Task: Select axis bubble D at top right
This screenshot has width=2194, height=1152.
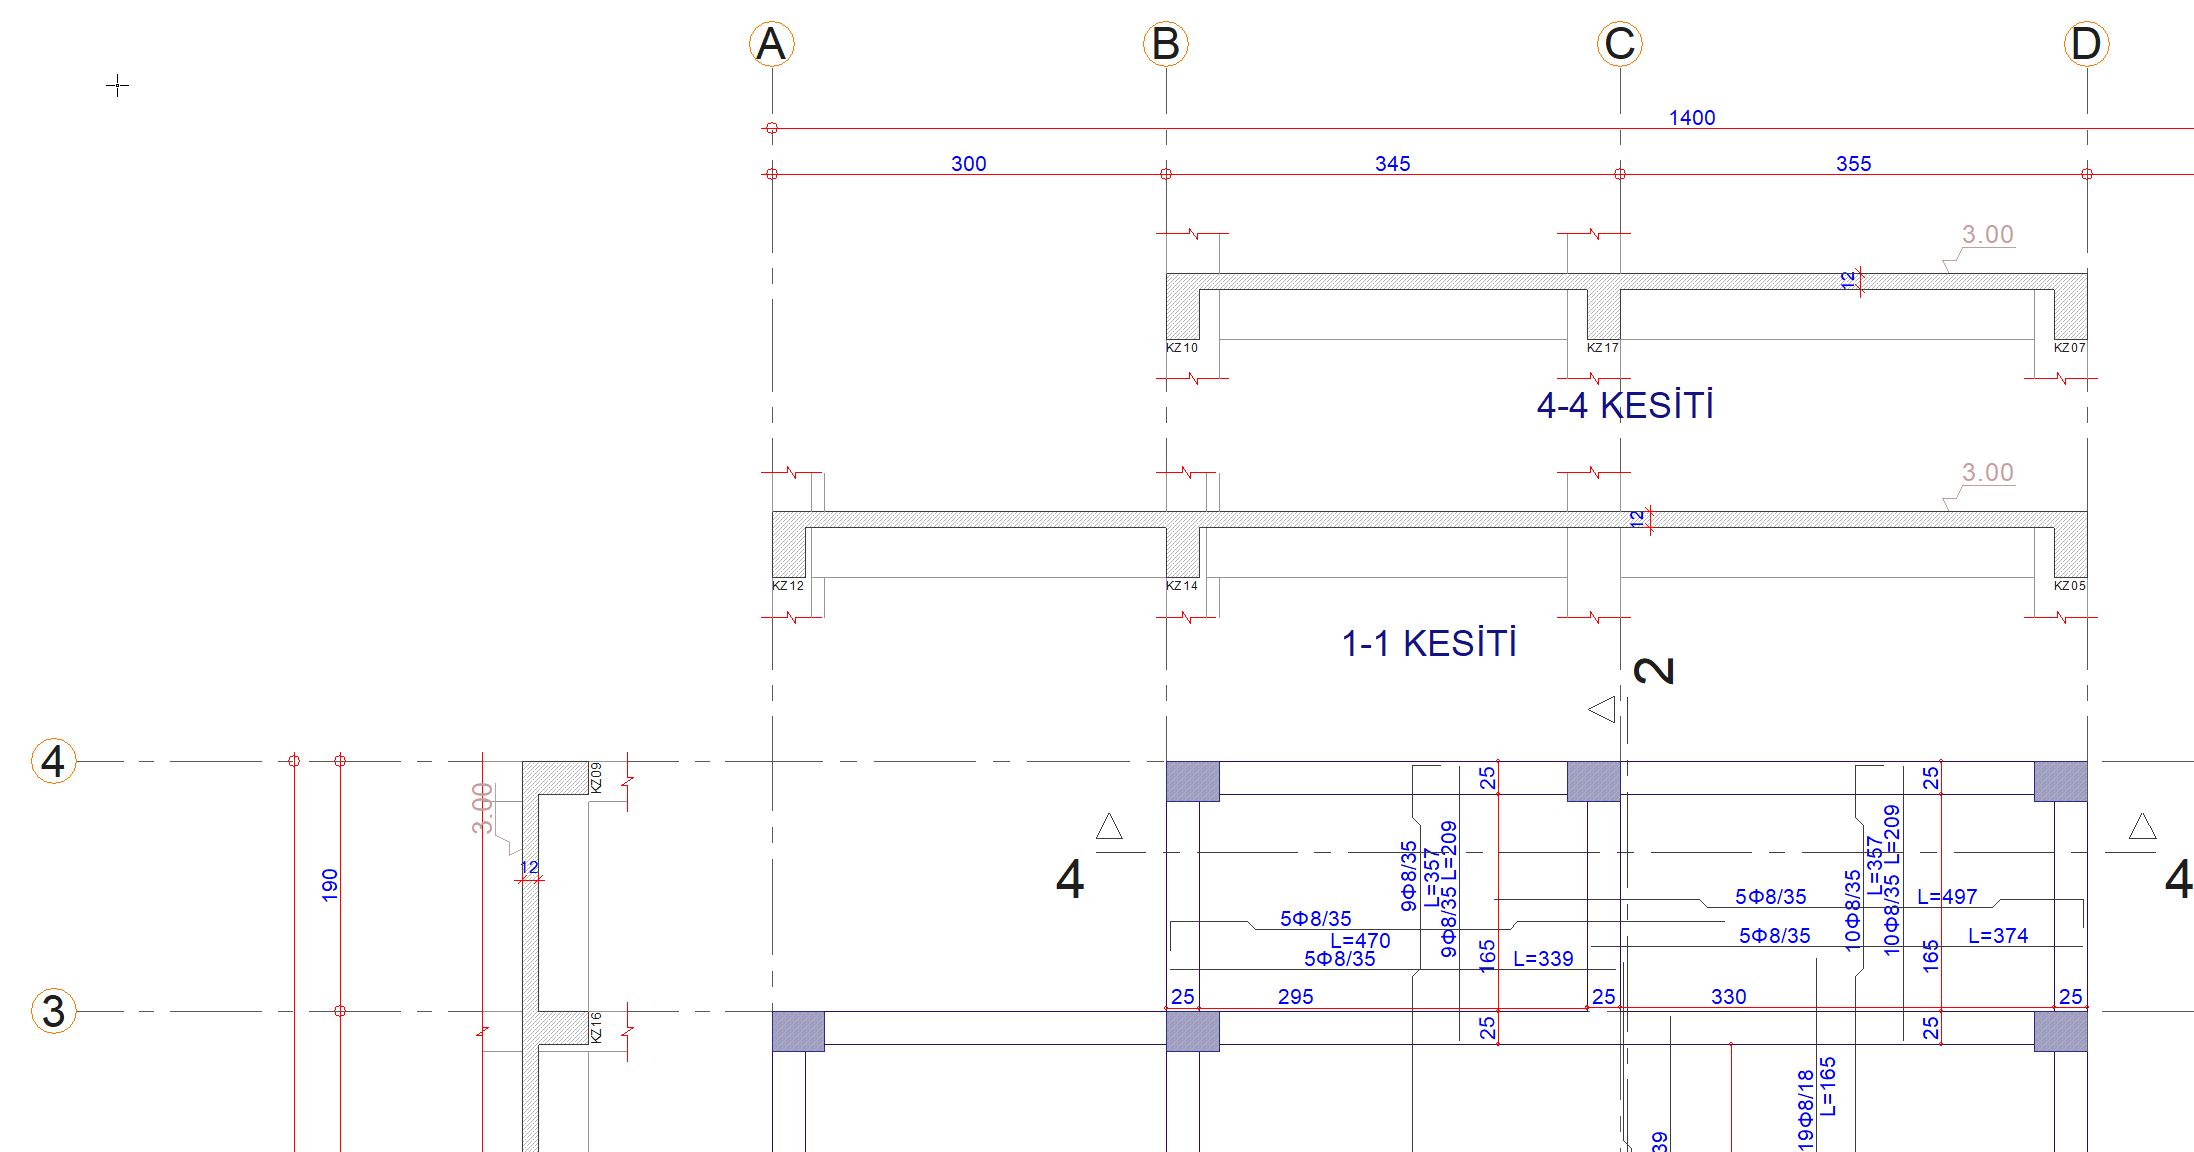Action: 2086,44
